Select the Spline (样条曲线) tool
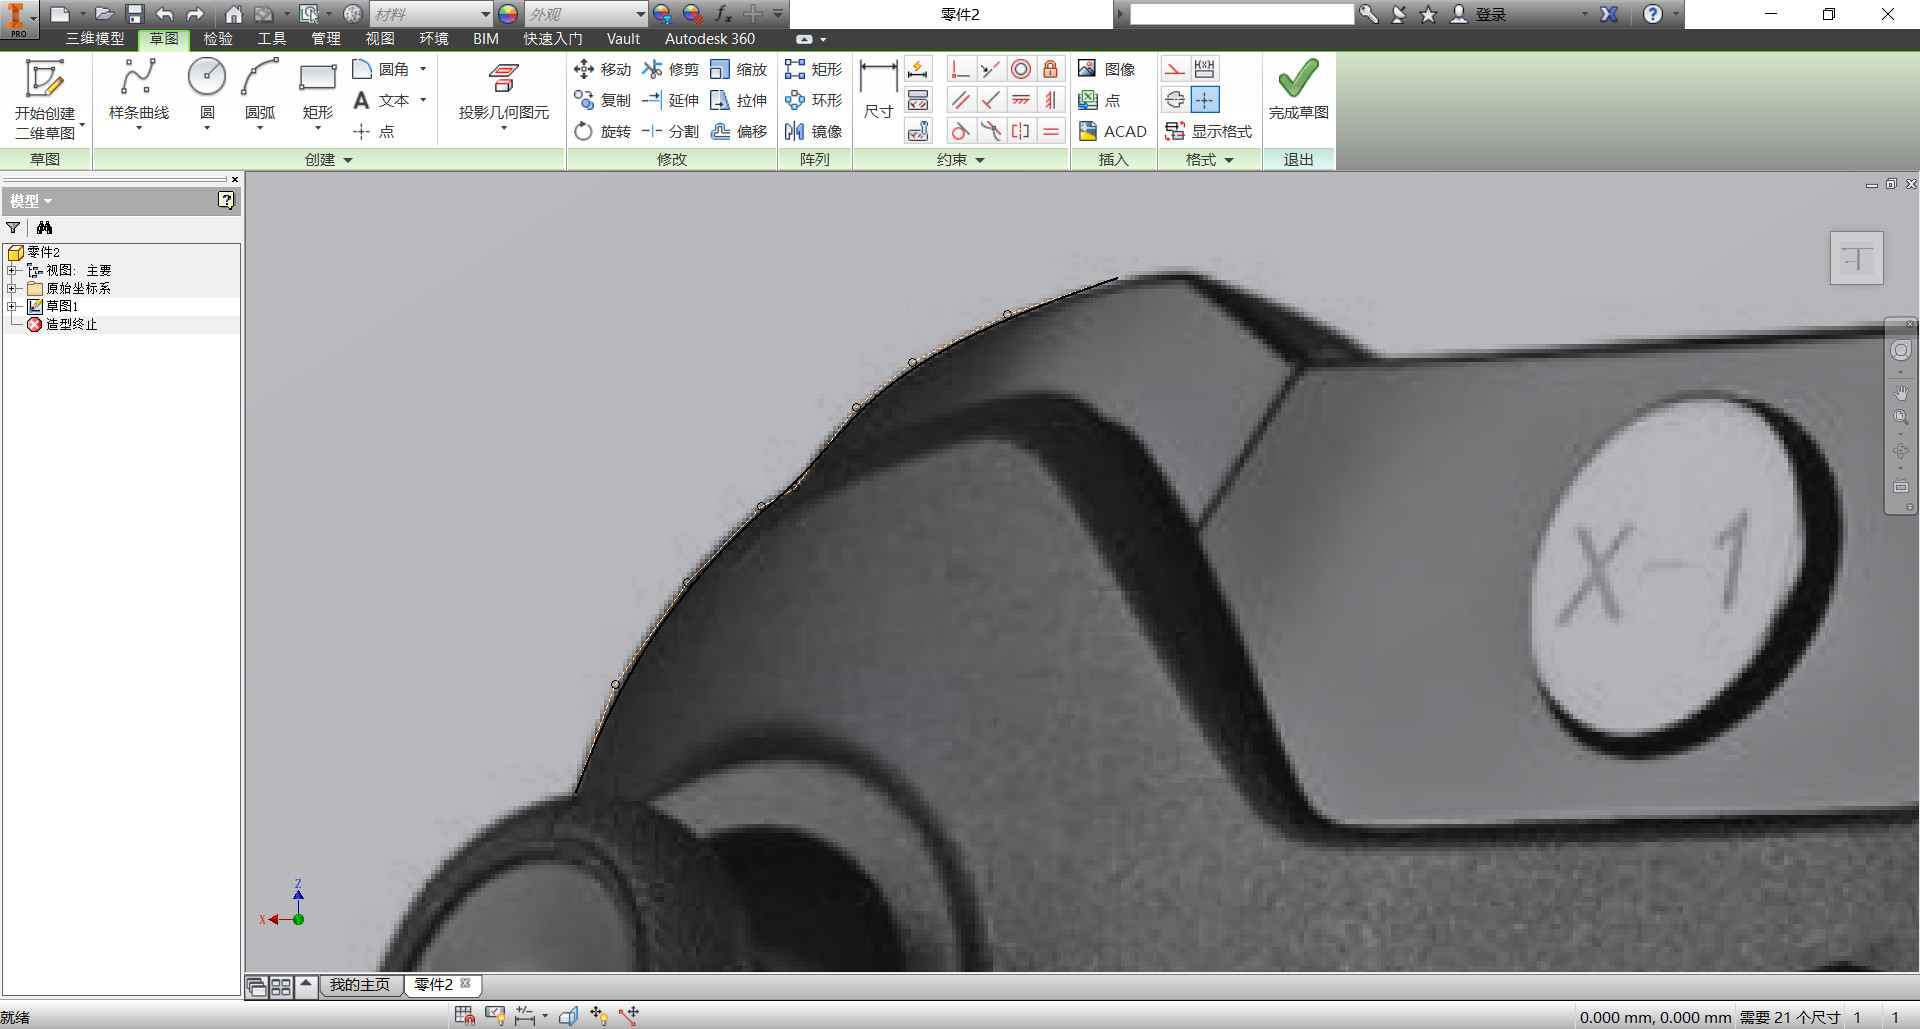This screenshot has height=1029, width=1920. (138, 90)
